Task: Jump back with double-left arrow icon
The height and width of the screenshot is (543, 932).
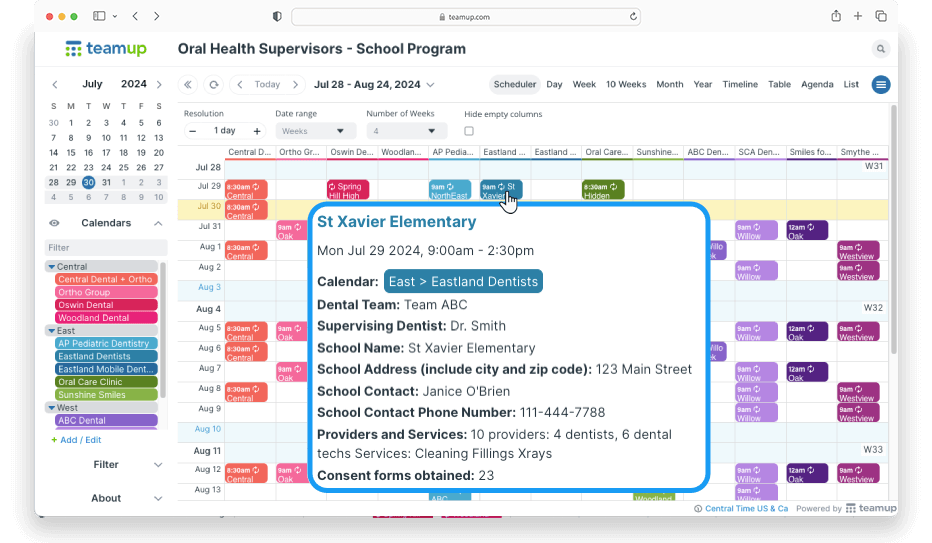Action: click(188, 84)
